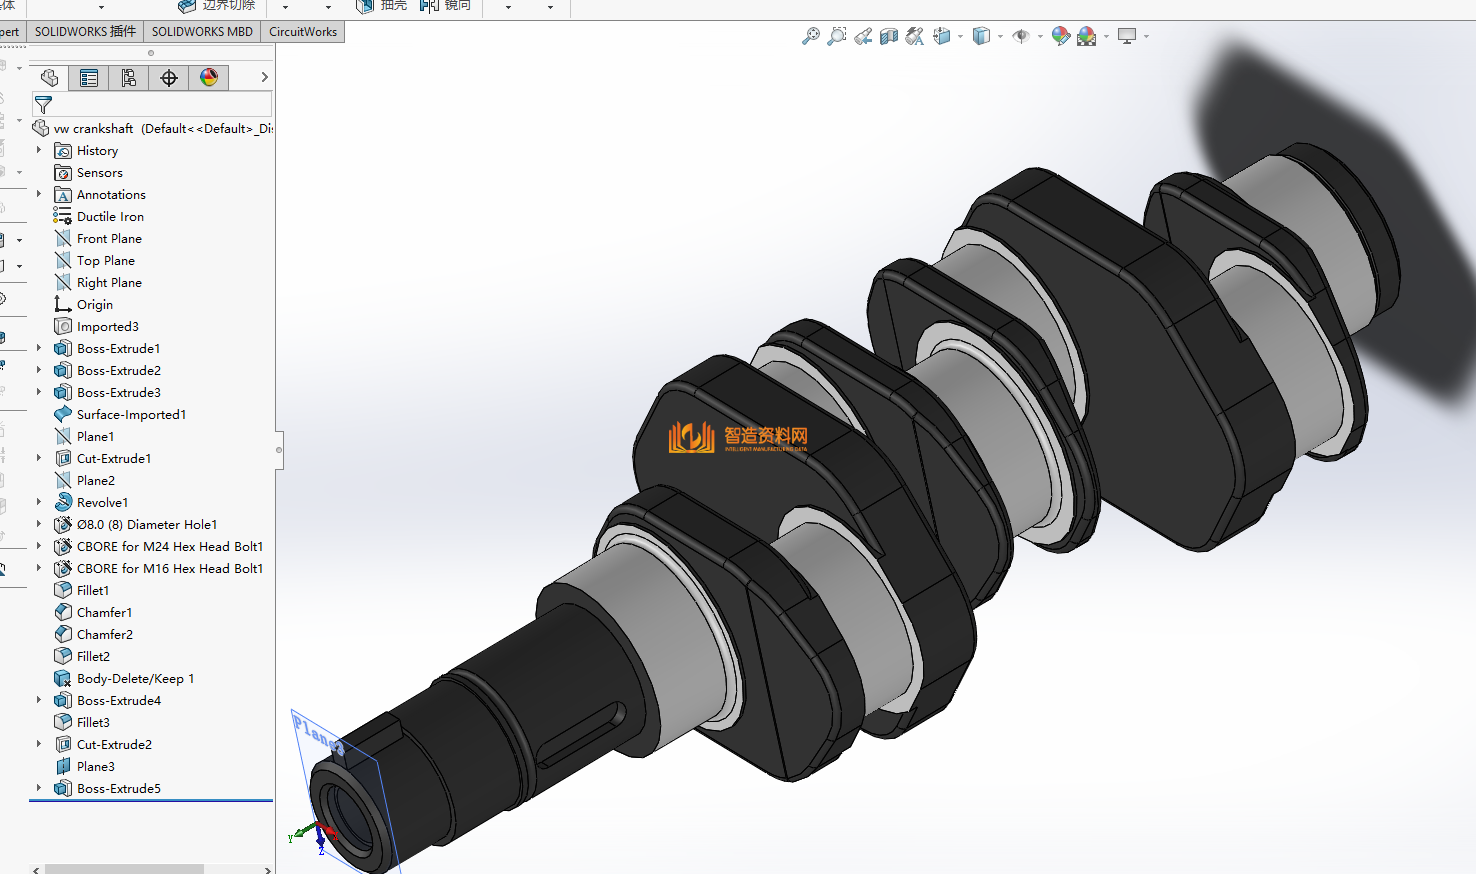
Task: Click the Edit Appearance icon
Action: (1060, 36)
